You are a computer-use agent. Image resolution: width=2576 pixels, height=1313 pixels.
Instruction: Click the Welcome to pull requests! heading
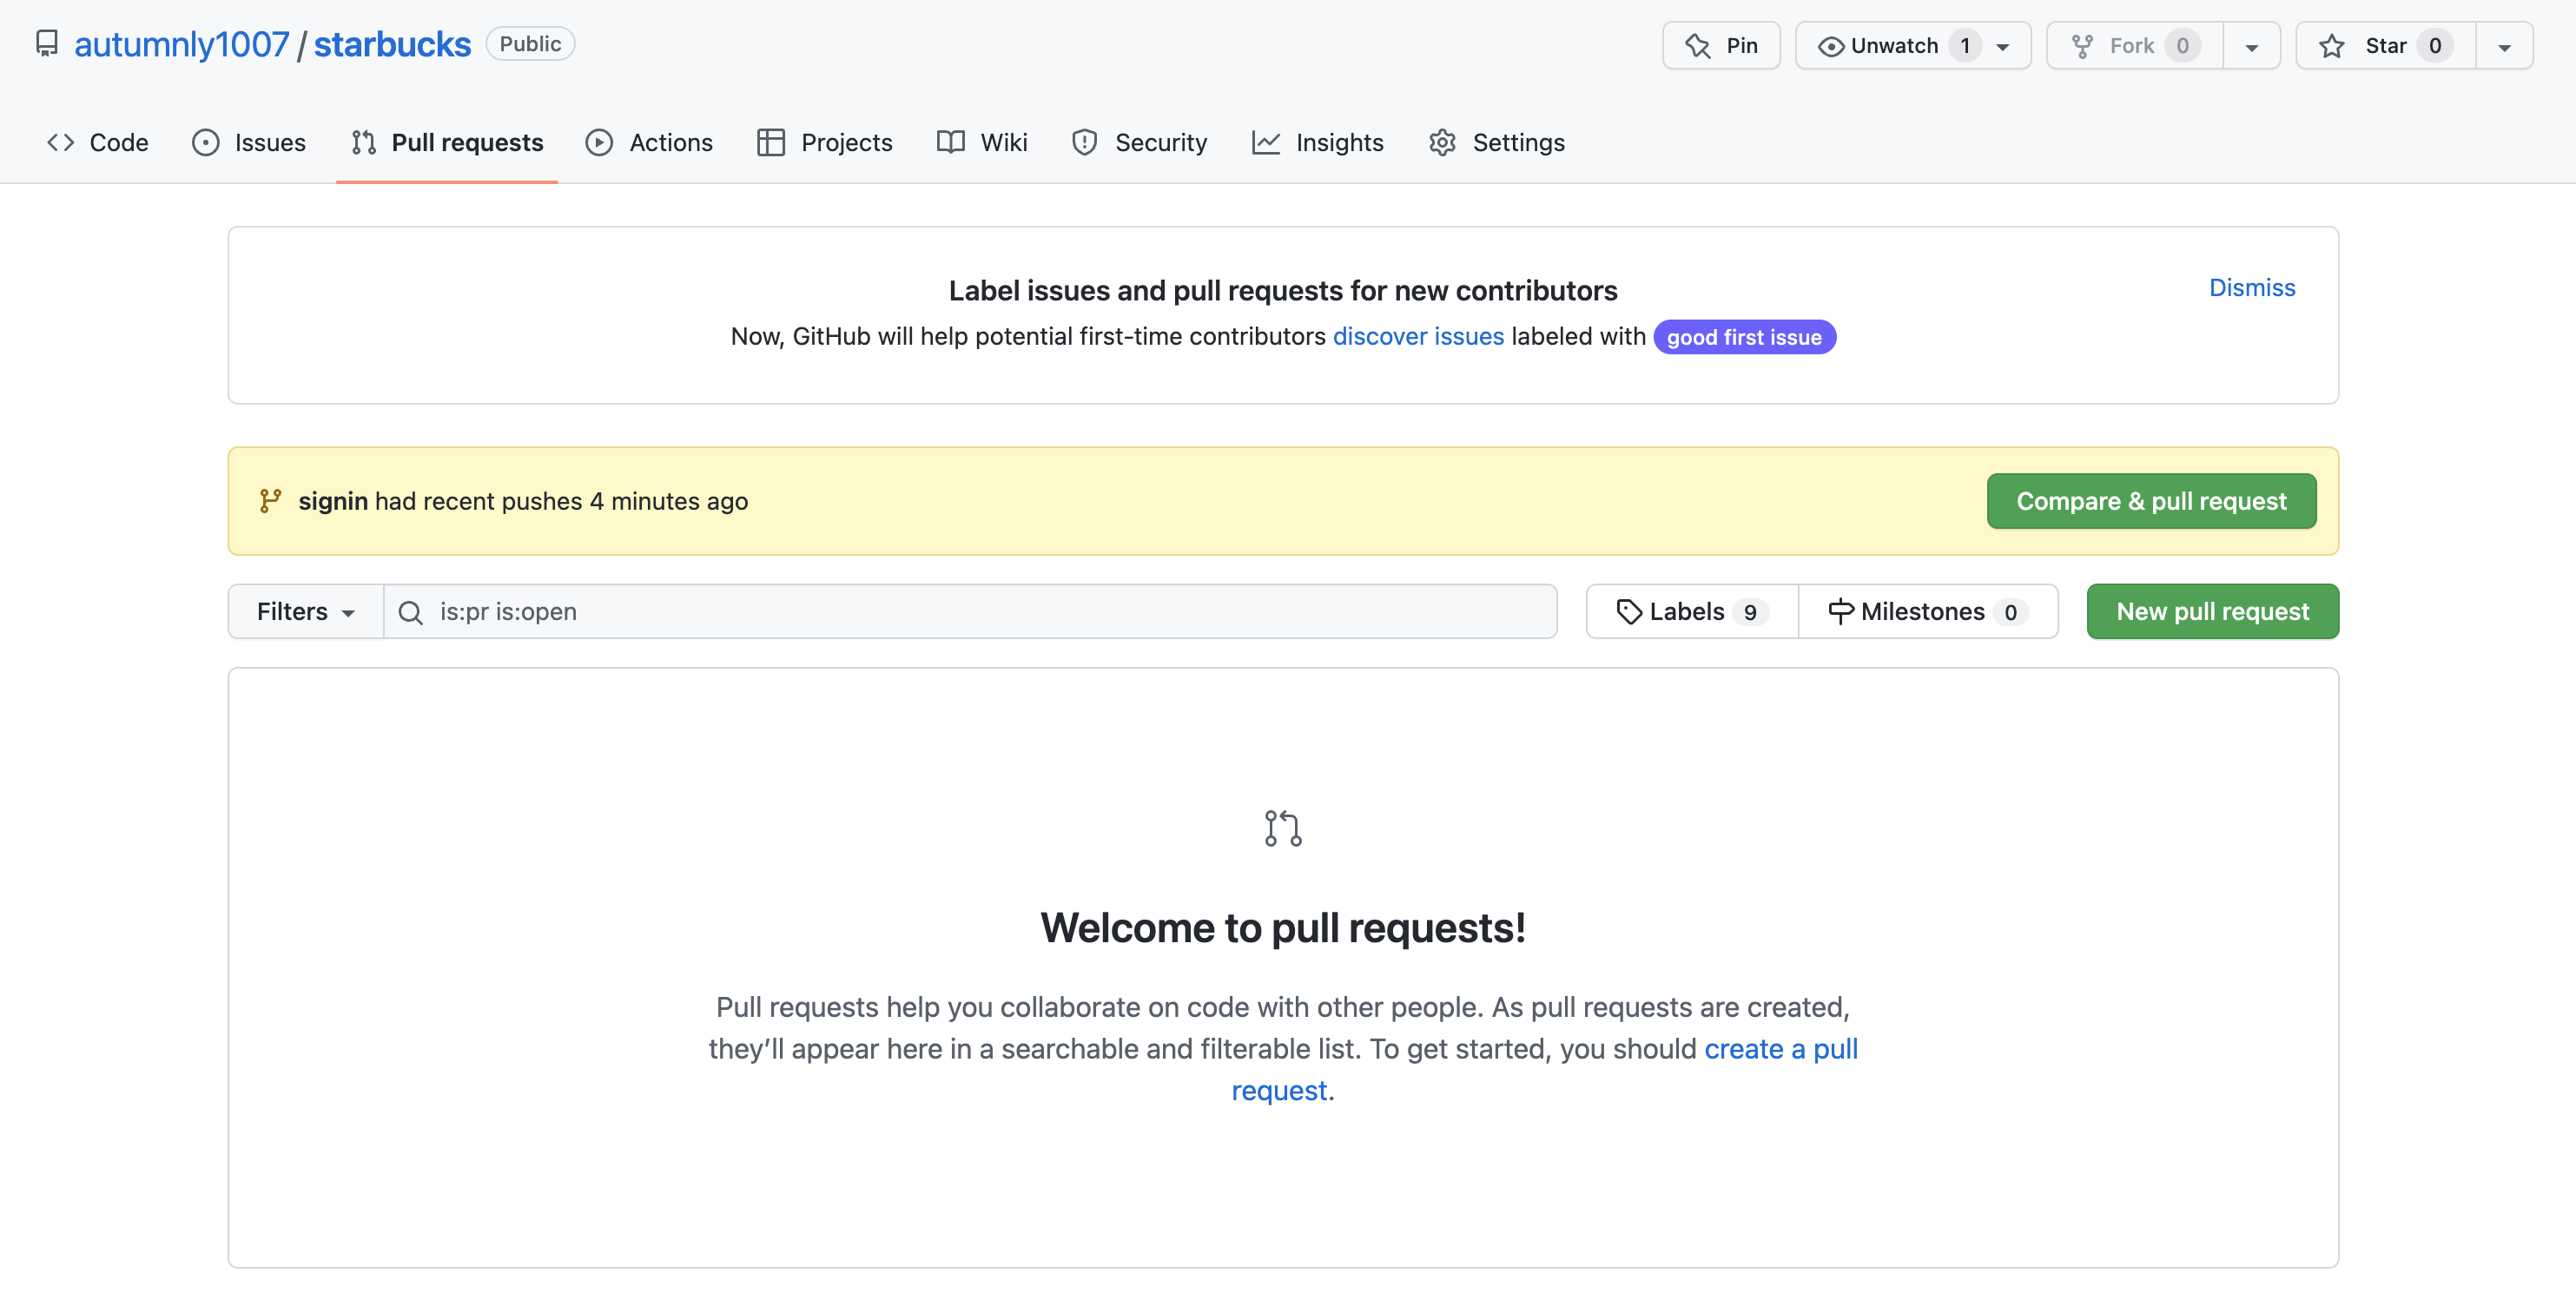[1283, 929]
